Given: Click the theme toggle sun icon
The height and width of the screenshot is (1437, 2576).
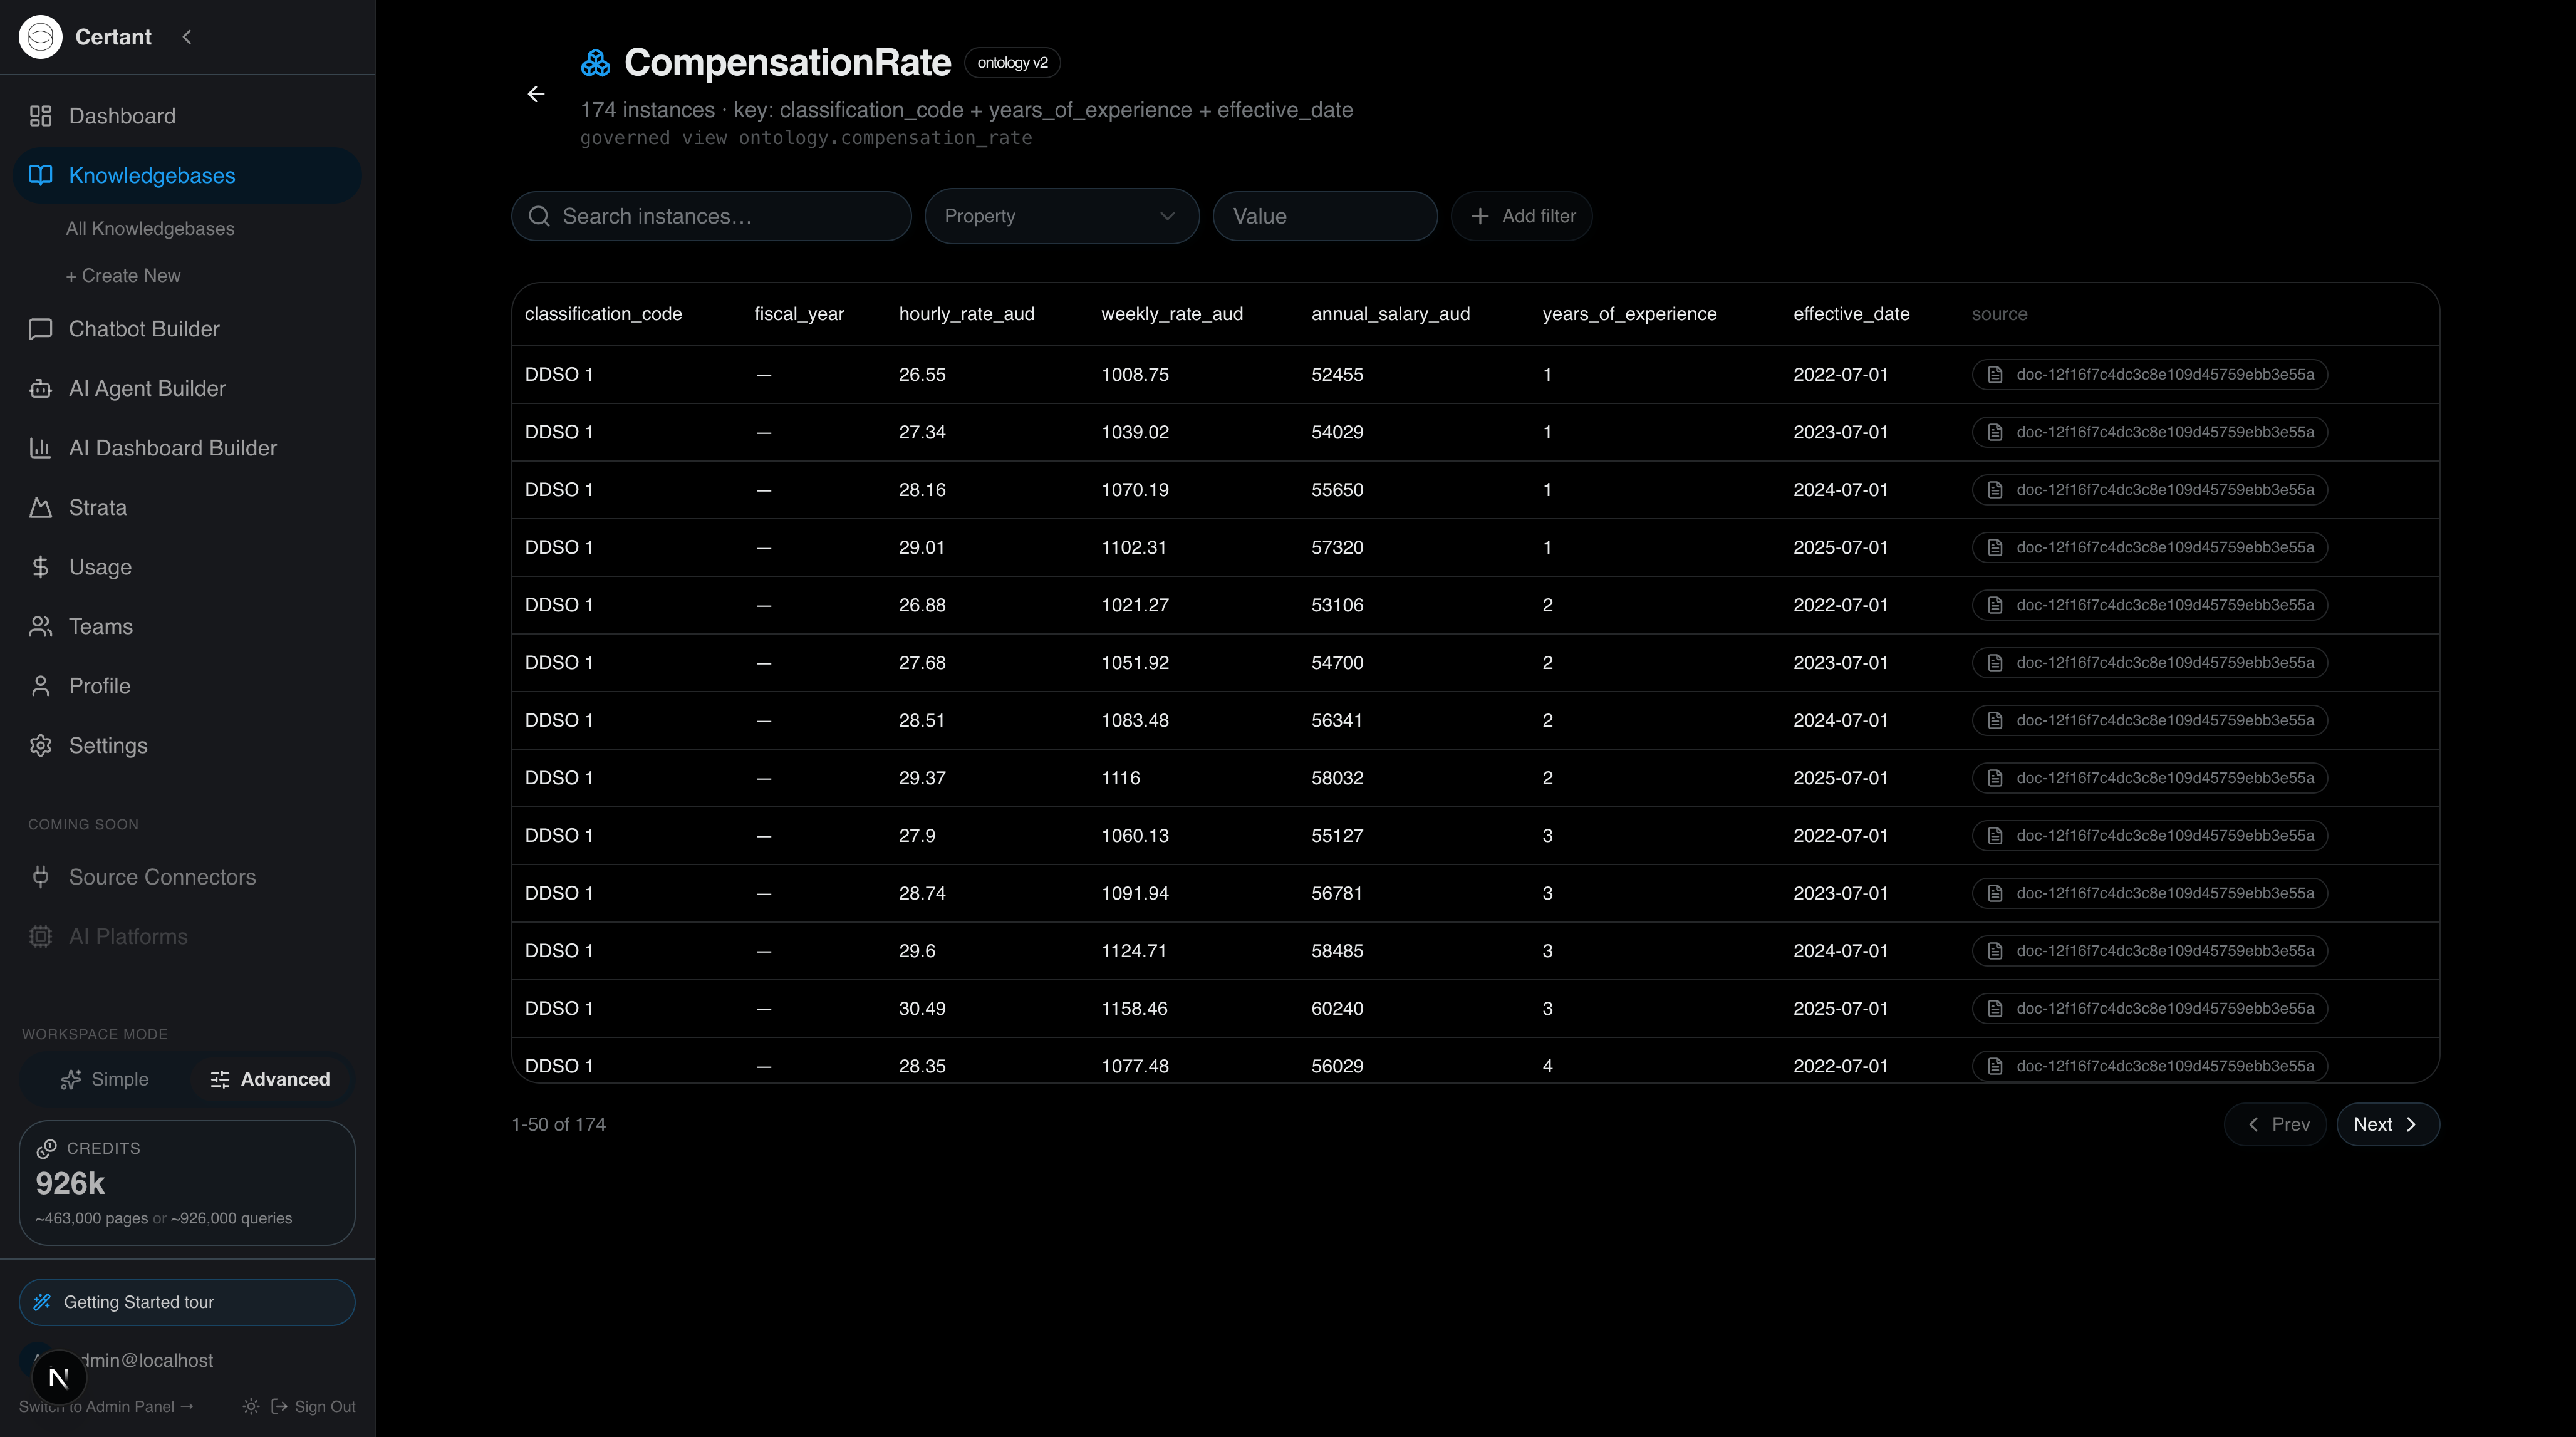Looking at the screenshot, I should [x=251, y=1406].
